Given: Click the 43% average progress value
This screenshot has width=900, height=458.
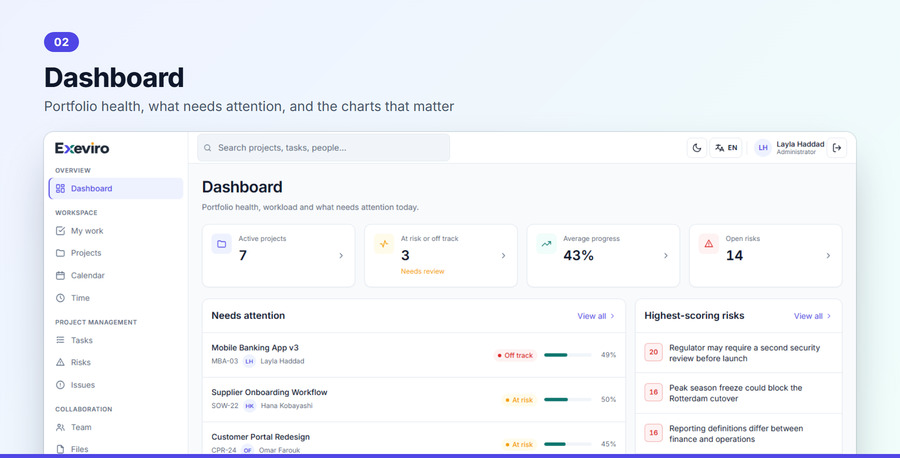Looking at the screenshot, I should (579, 256).
